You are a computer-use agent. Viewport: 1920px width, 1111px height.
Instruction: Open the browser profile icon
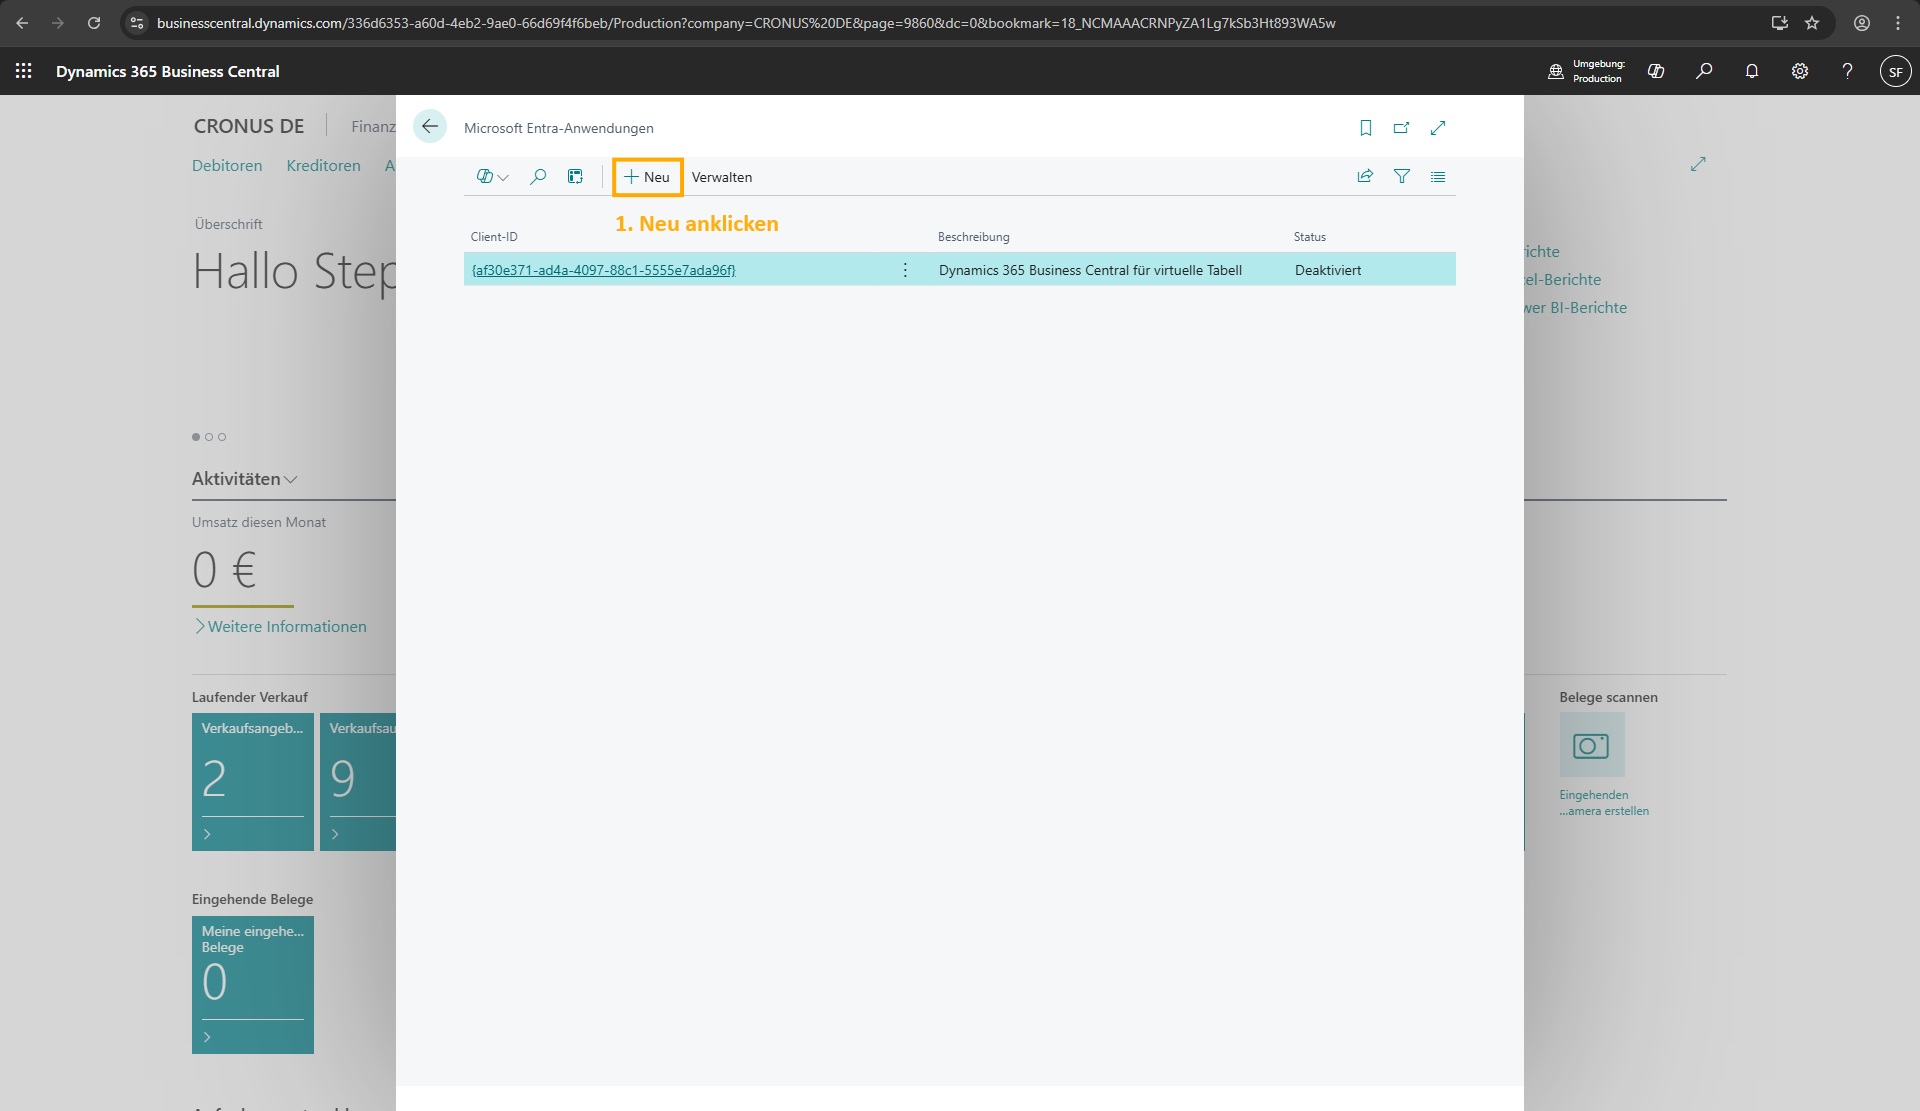point(1862,23)
